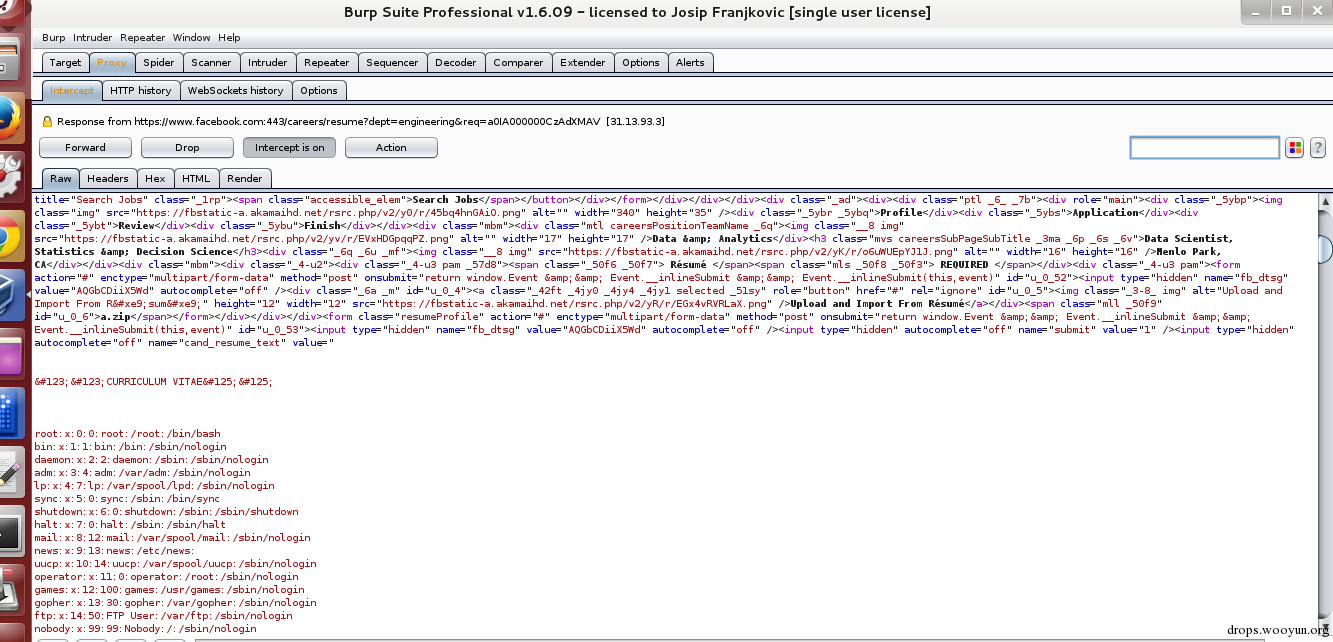The height and width of the screenshot is (642, 1333).
Task: Open the main Options tab next to Extender
Action: click(x=641, y=62)
